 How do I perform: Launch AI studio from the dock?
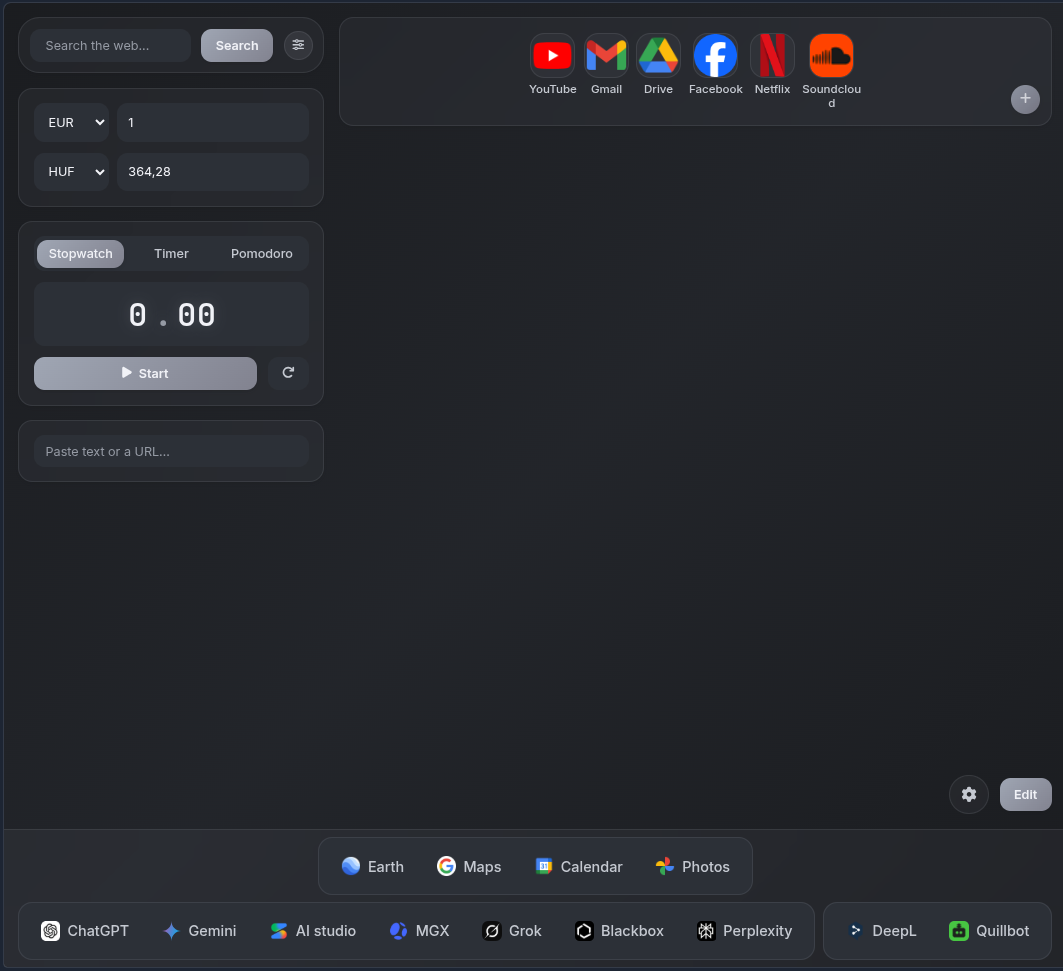[313, 931]
